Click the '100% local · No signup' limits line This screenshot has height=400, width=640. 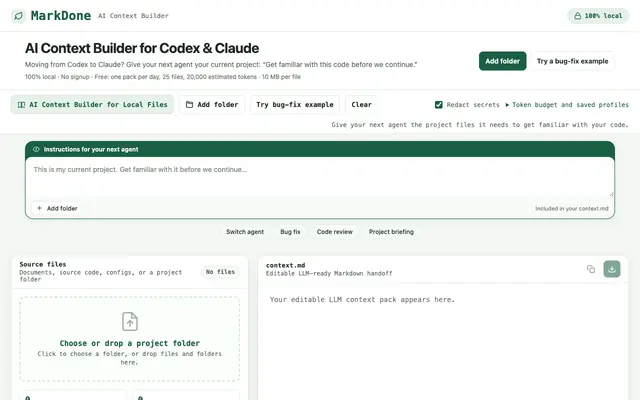(x=162, y=77)
